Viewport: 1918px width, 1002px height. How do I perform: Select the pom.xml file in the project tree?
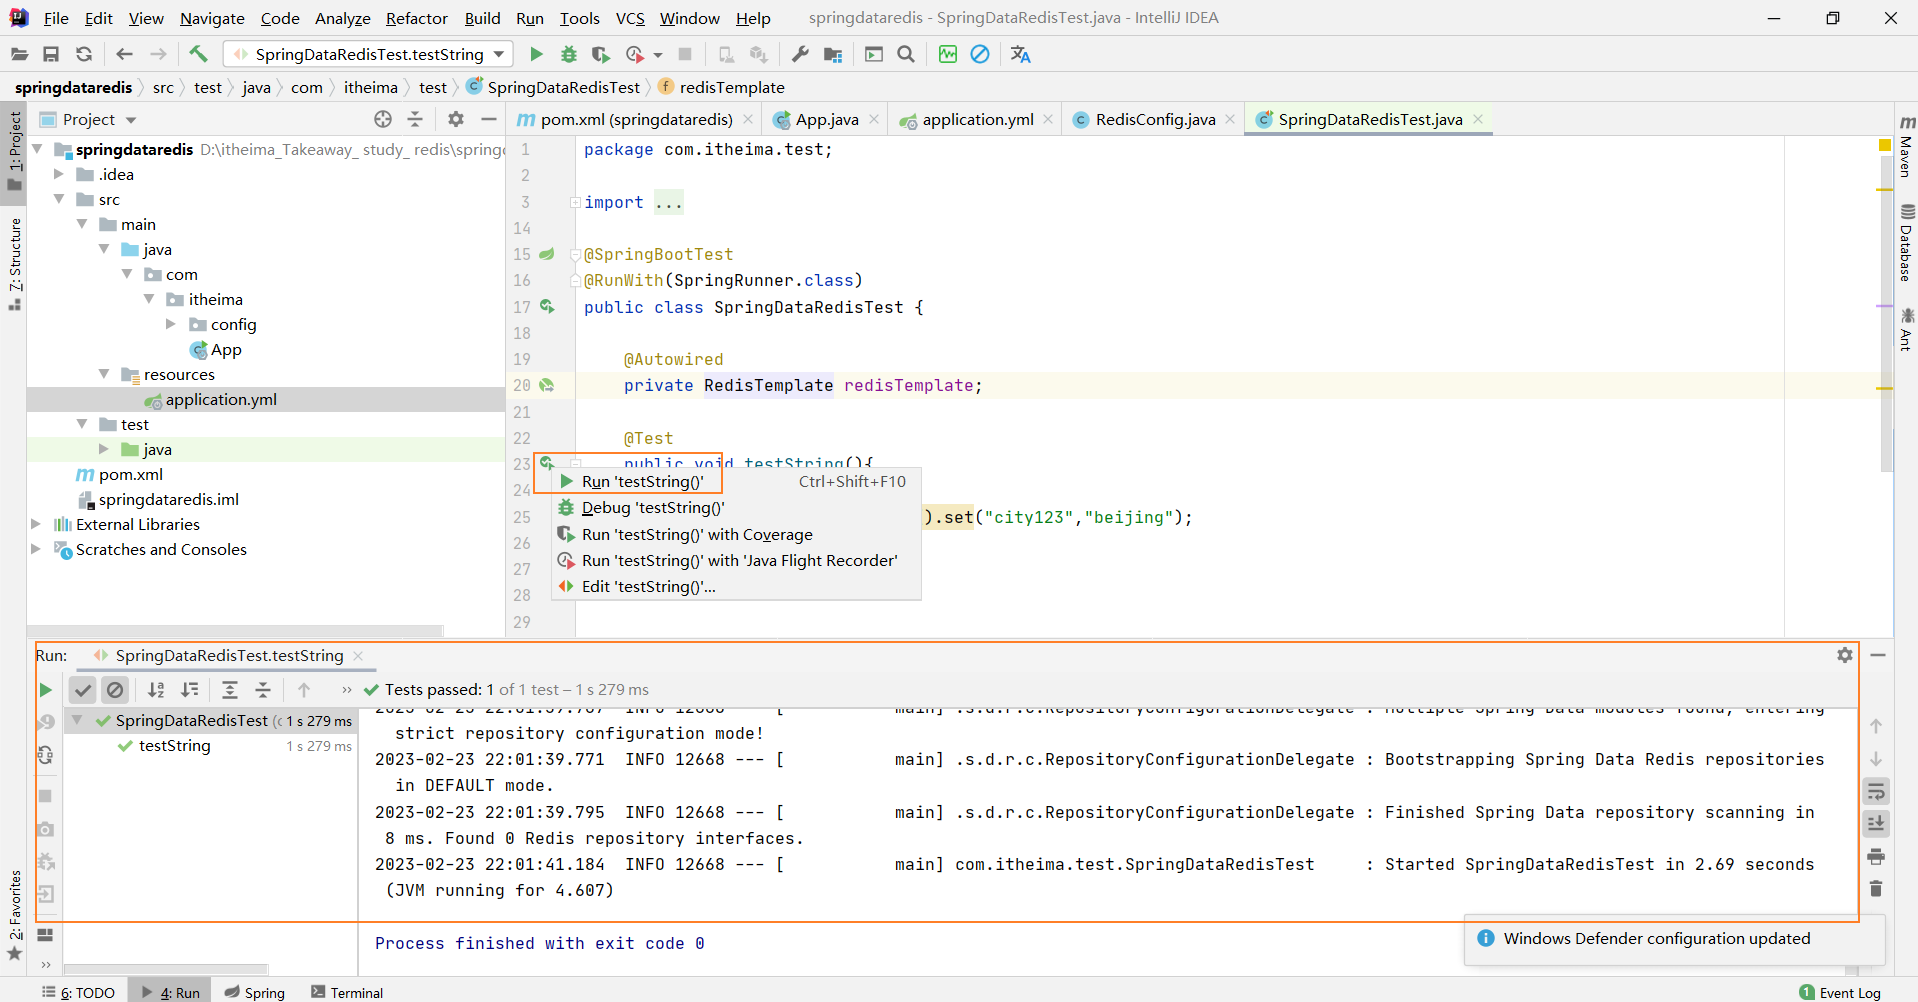pos(130,474)
